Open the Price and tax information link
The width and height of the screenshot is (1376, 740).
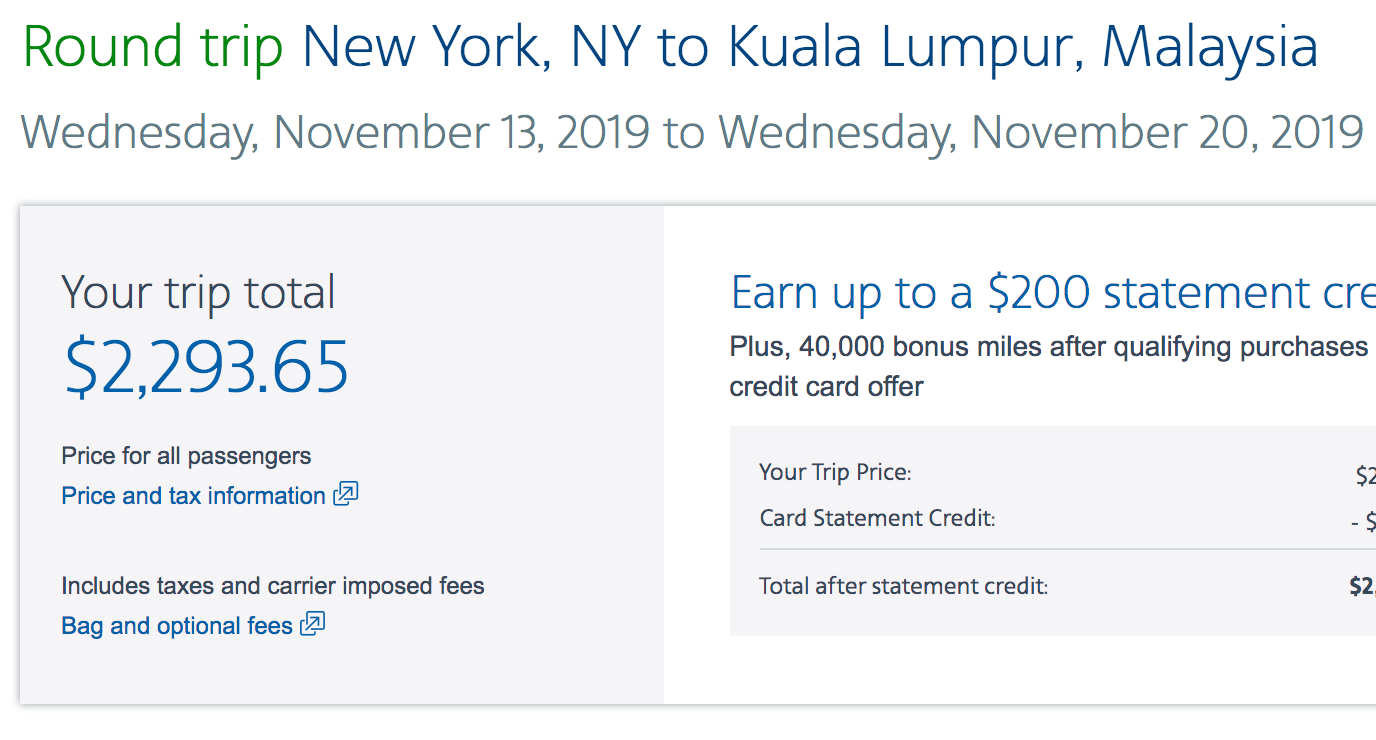tap(193, 496)
